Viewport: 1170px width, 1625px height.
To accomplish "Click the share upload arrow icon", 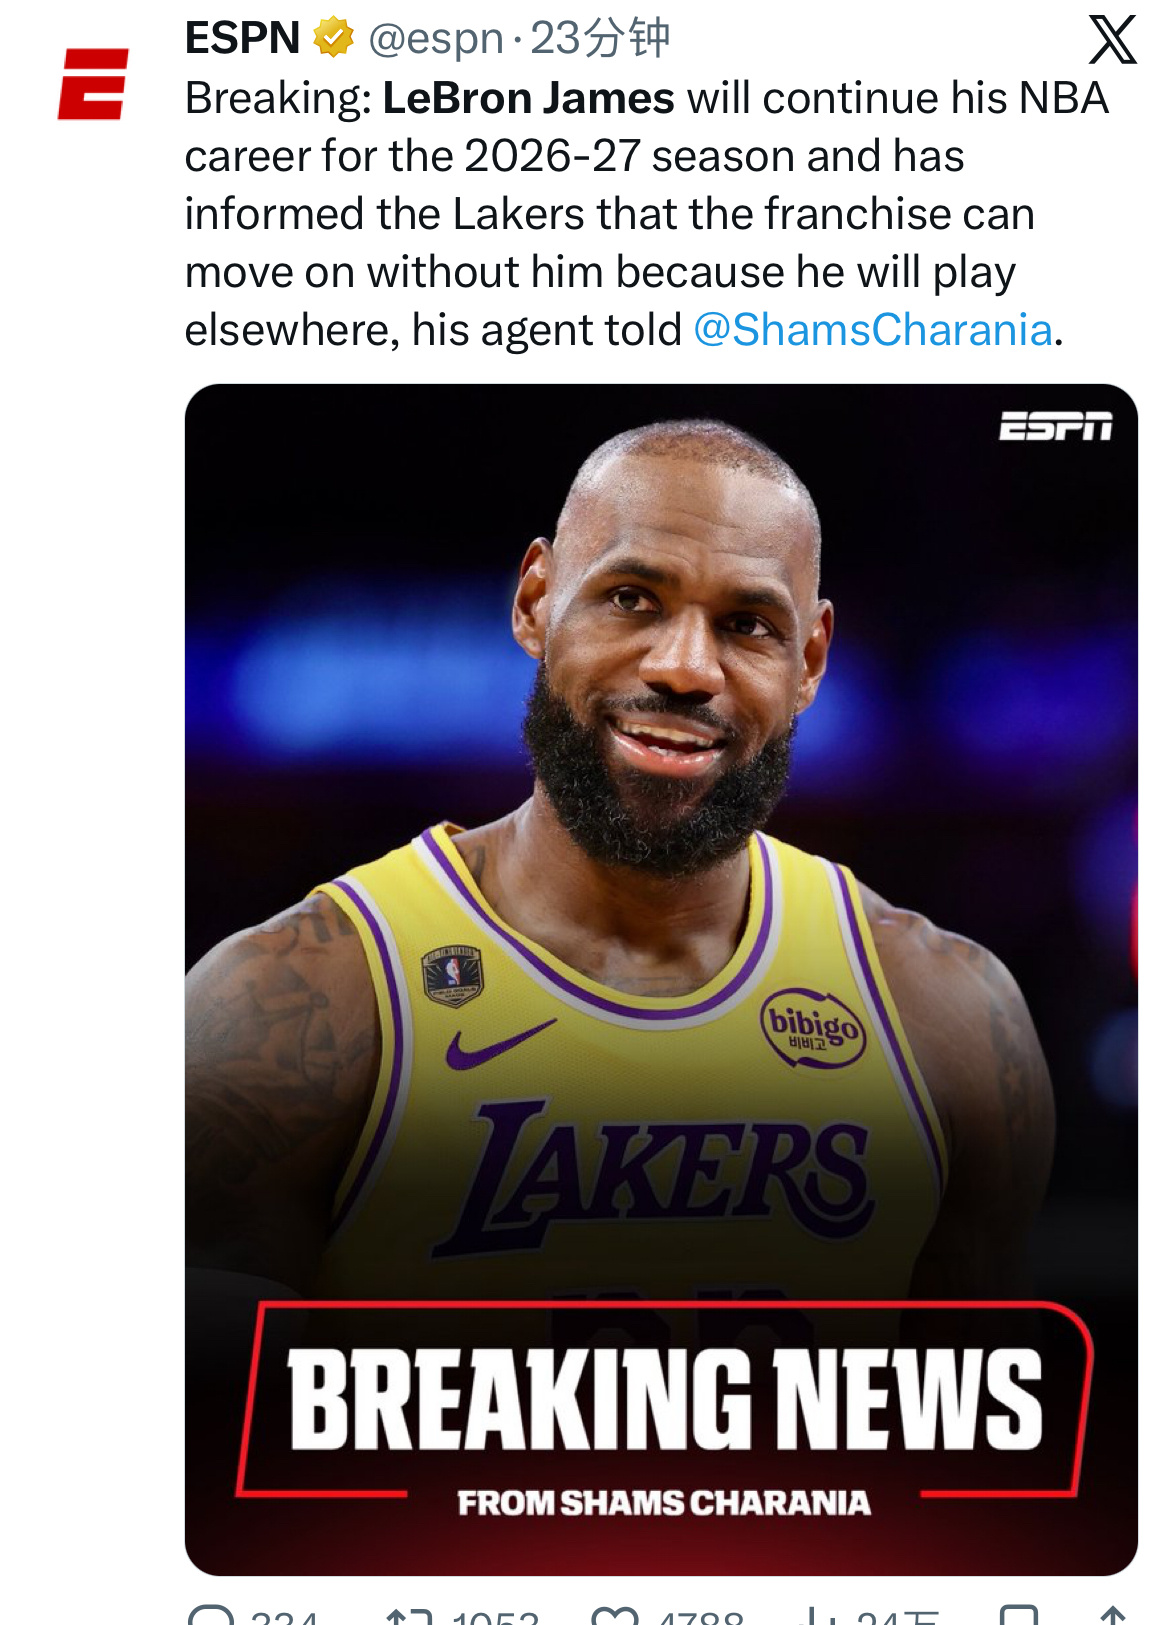I will pyautogui.click(x=1113, y=1614).
